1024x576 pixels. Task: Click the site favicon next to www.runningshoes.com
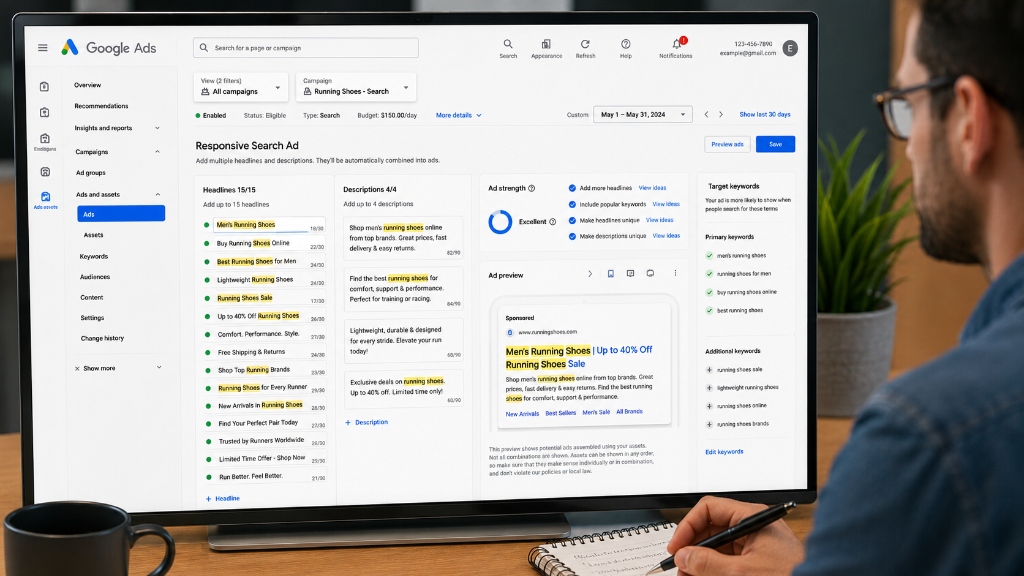(x=510, y=332)
